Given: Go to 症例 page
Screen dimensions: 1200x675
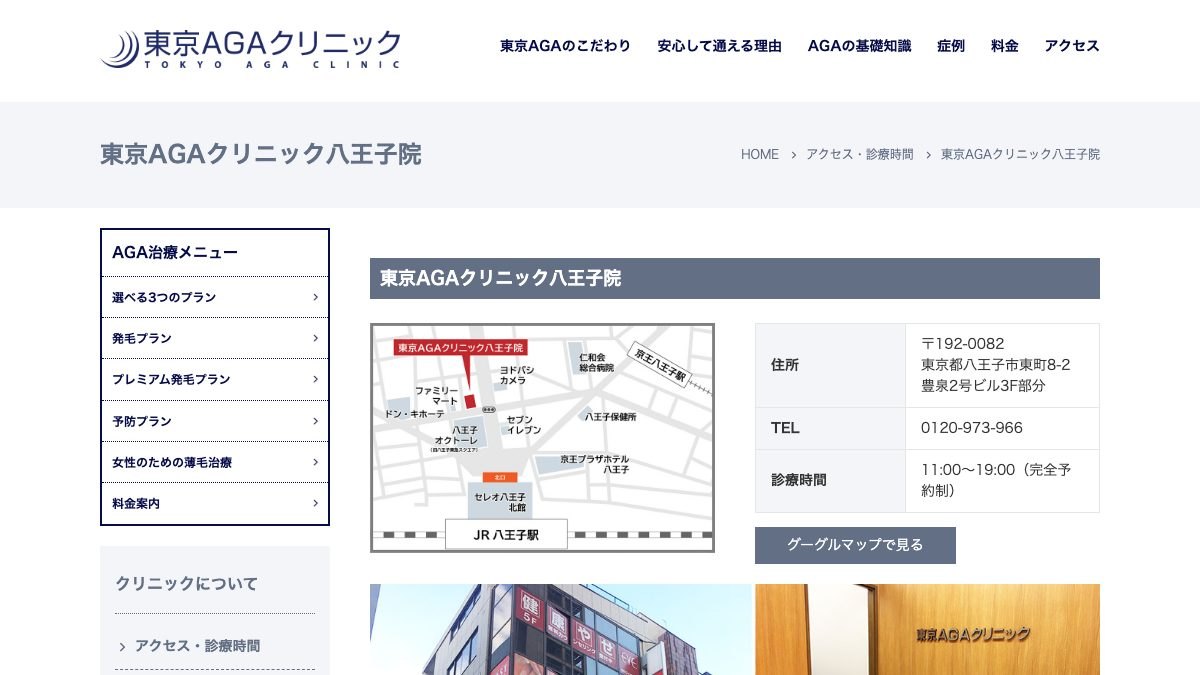Looking at the screenshot, I should pos(951,46).
